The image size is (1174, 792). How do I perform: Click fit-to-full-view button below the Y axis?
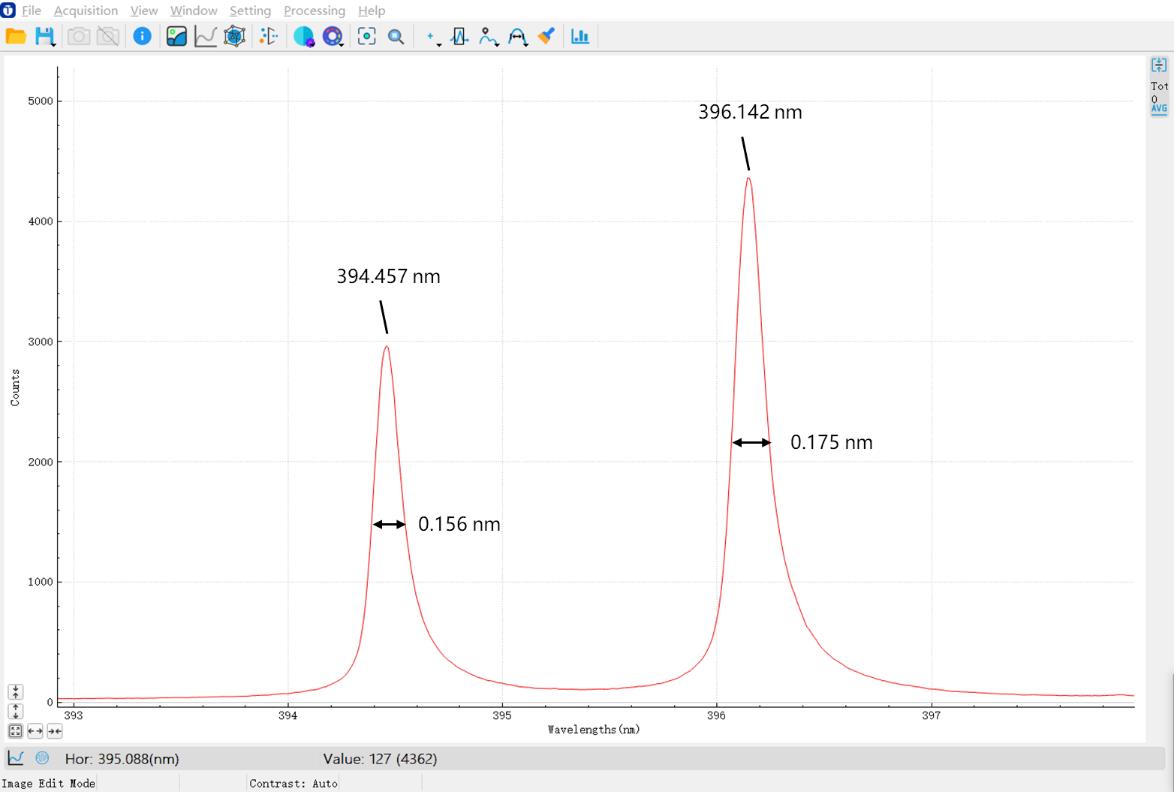point(16,731)
